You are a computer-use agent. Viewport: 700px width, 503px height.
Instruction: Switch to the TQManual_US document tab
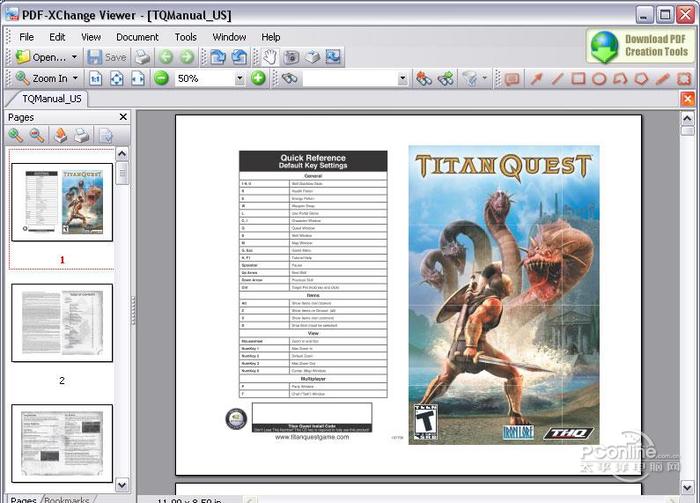pyautogui.click(x=52, y=99)
